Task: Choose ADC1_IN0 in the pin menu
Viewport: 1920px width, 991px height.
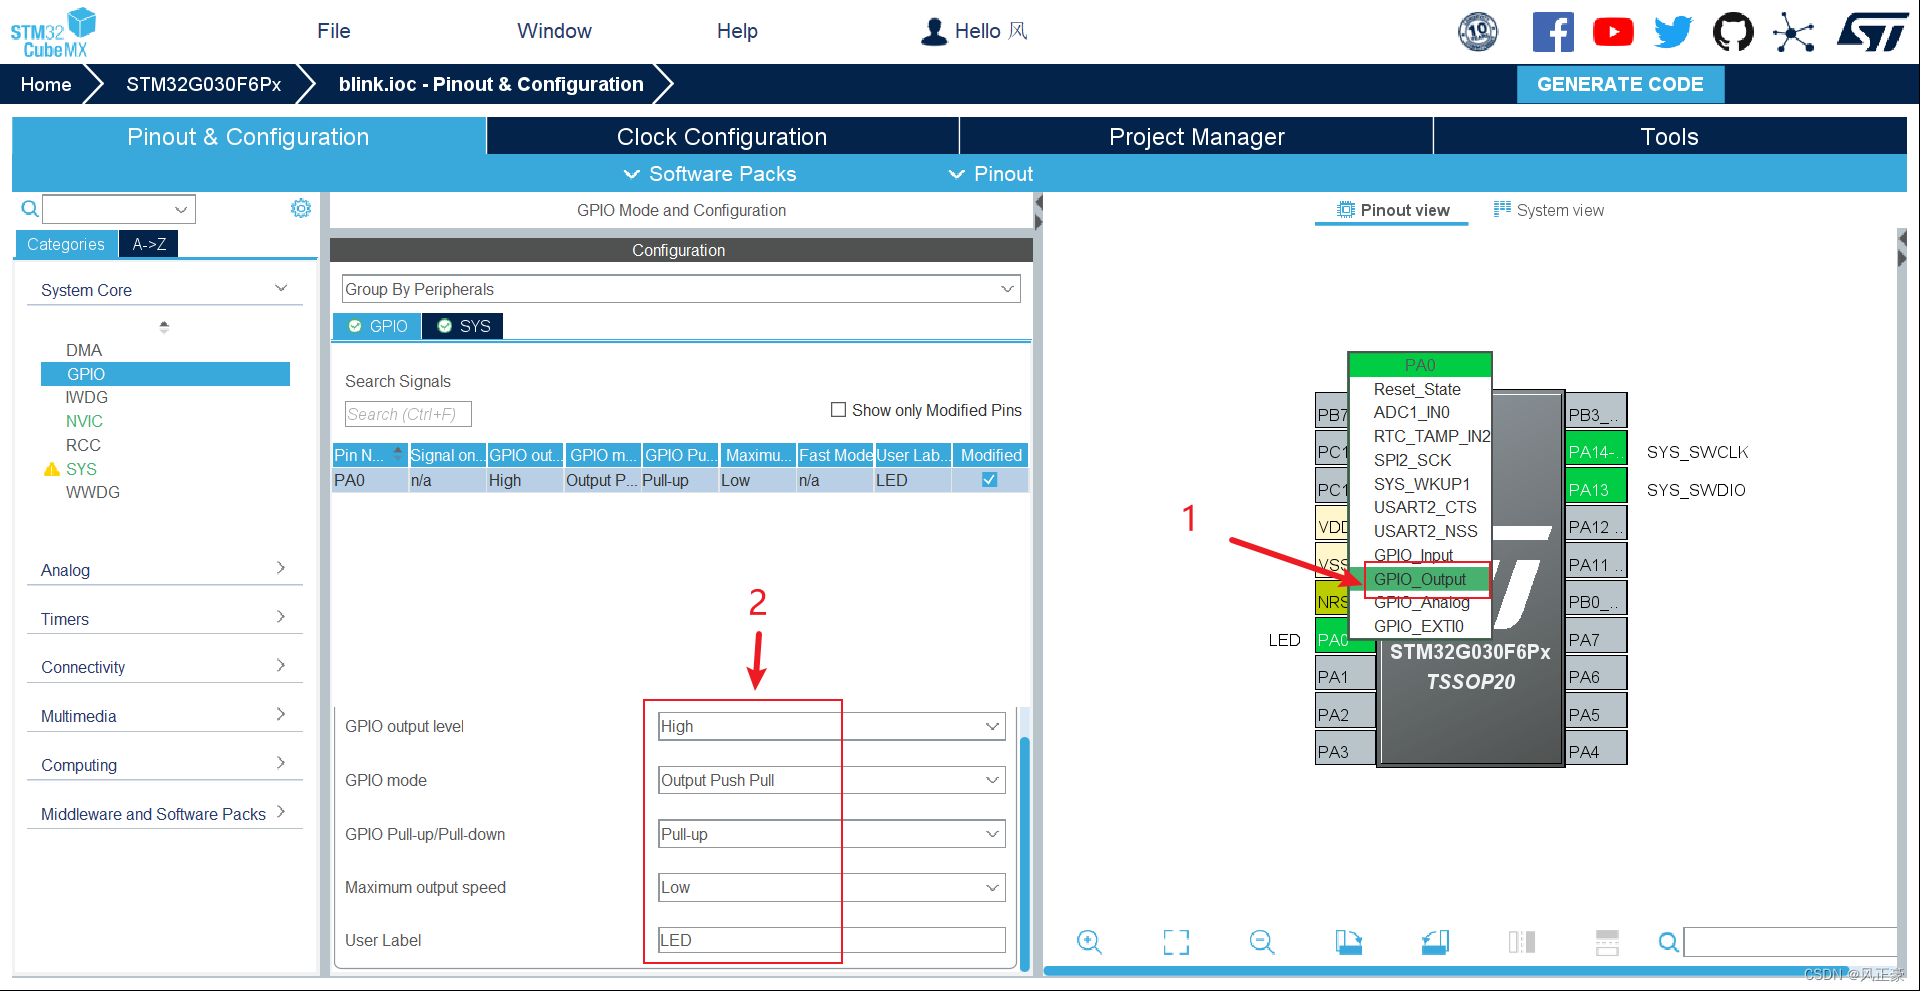Action: [x=1411, y=412]
